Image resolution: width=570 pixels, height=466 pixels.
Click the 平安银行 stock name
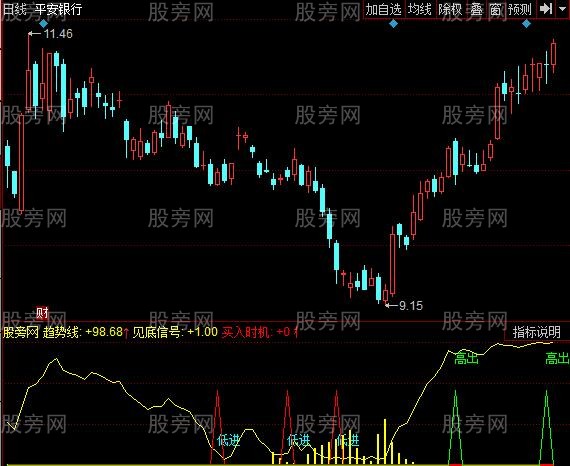[59, 9]
